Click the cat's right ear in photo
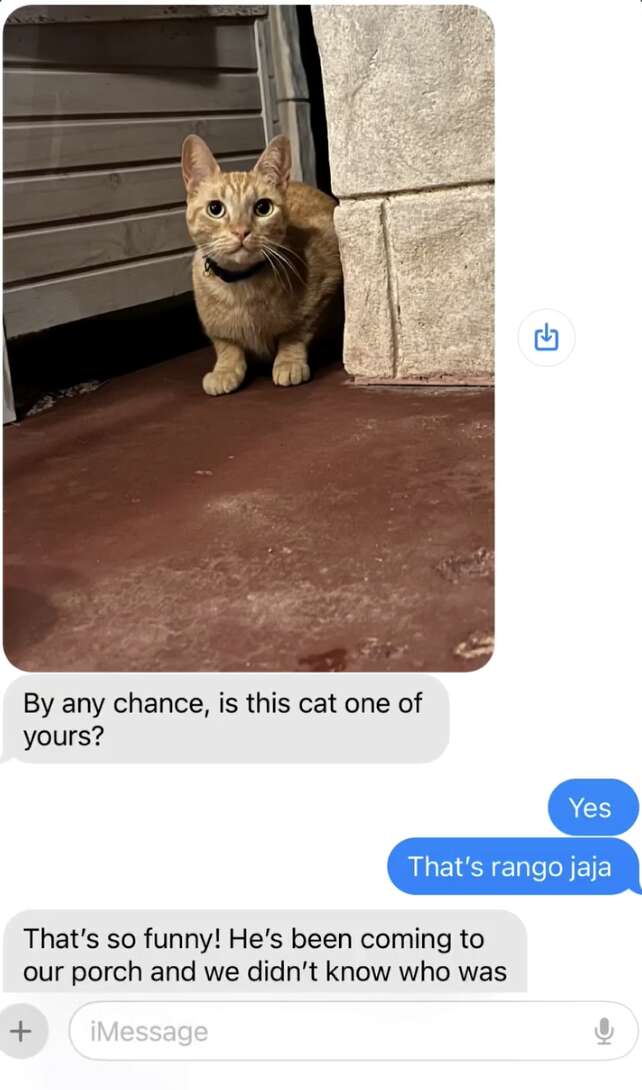This screenshot has width=642, height=1090. (x=275, y=161)
